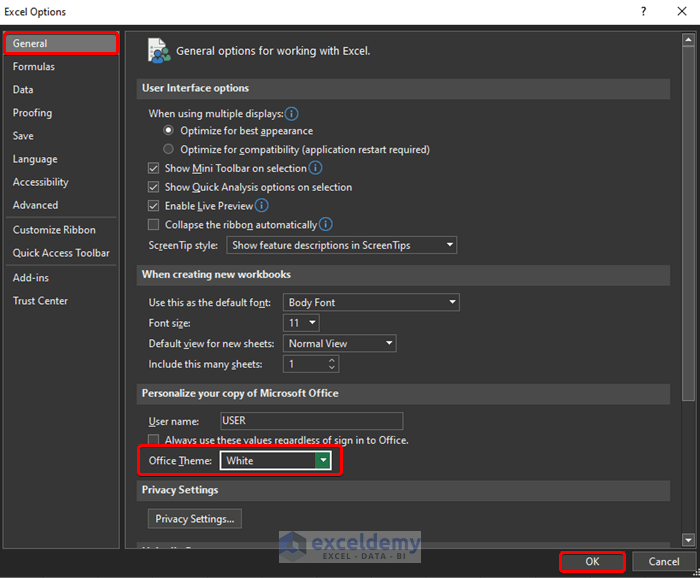This screenshot has width=700, height=578.
Task: Open the default font dropdown (Body Font)
Action: tap(371, 302)
